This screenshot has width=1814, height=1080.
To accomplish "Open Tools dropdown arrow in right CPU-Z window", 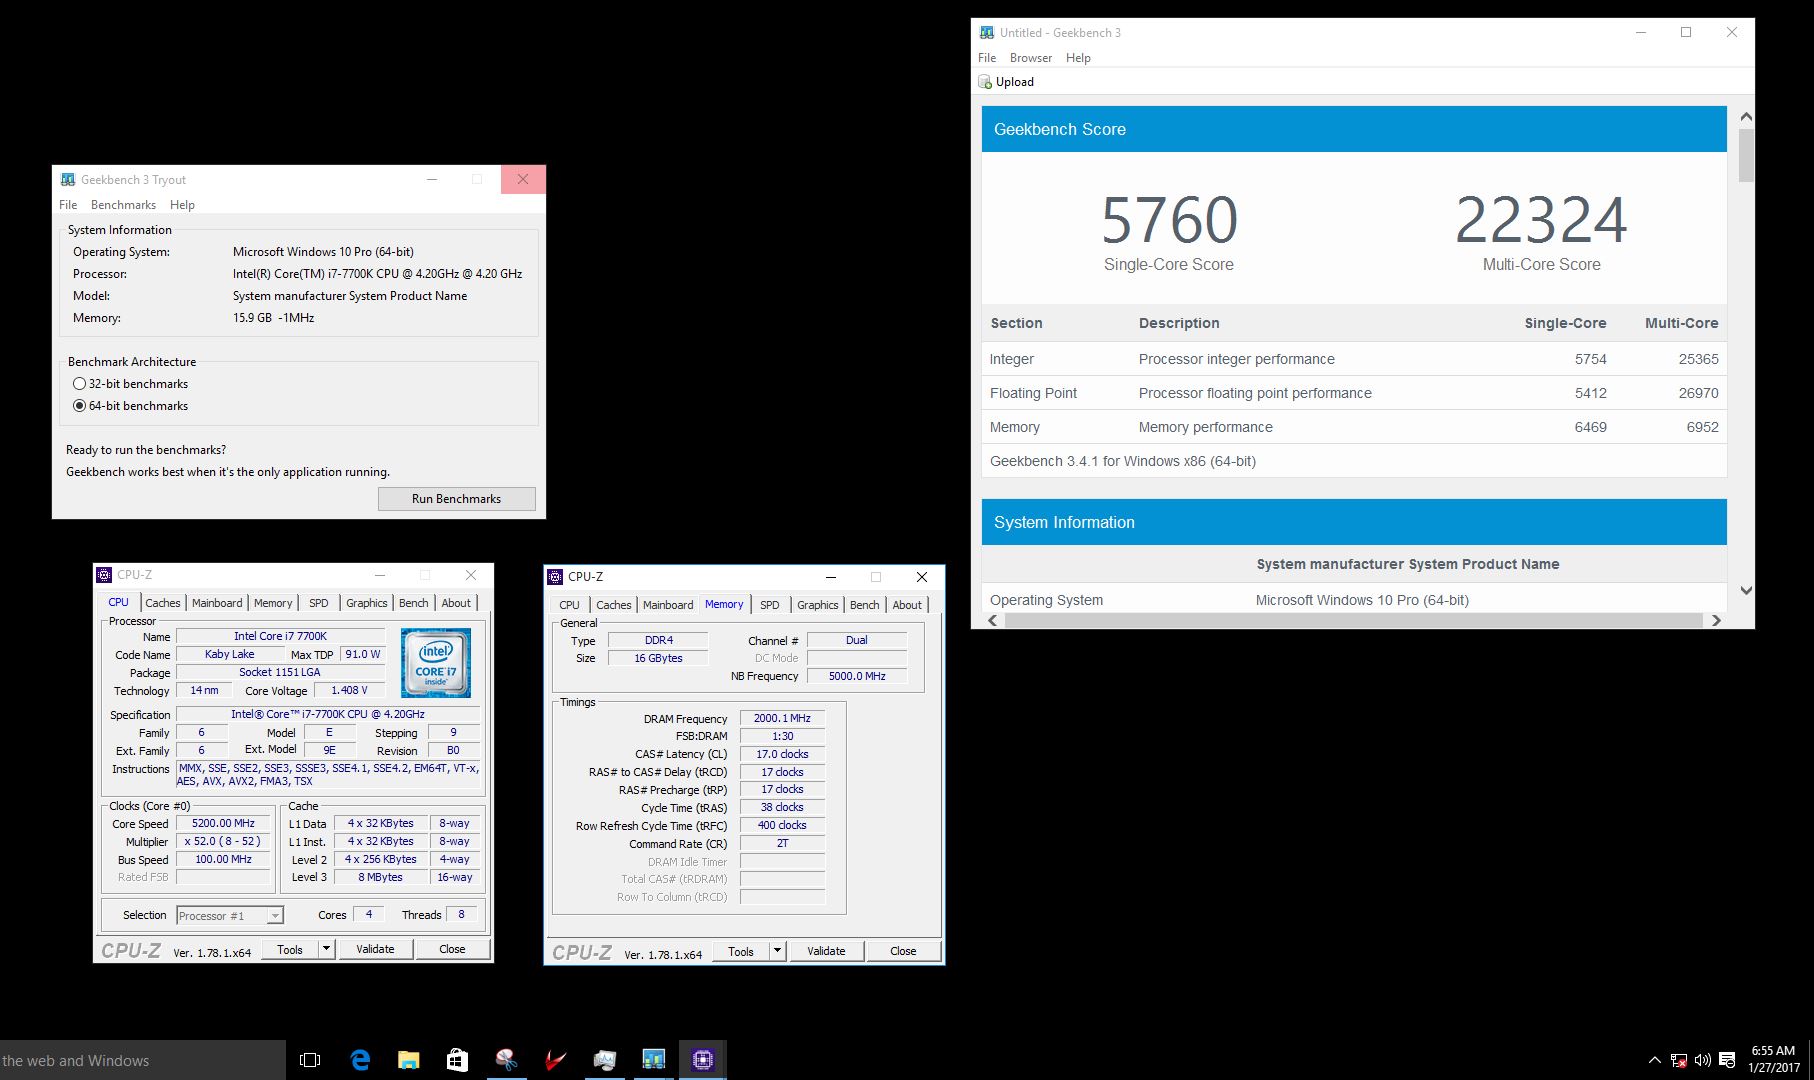I will 777,951.
